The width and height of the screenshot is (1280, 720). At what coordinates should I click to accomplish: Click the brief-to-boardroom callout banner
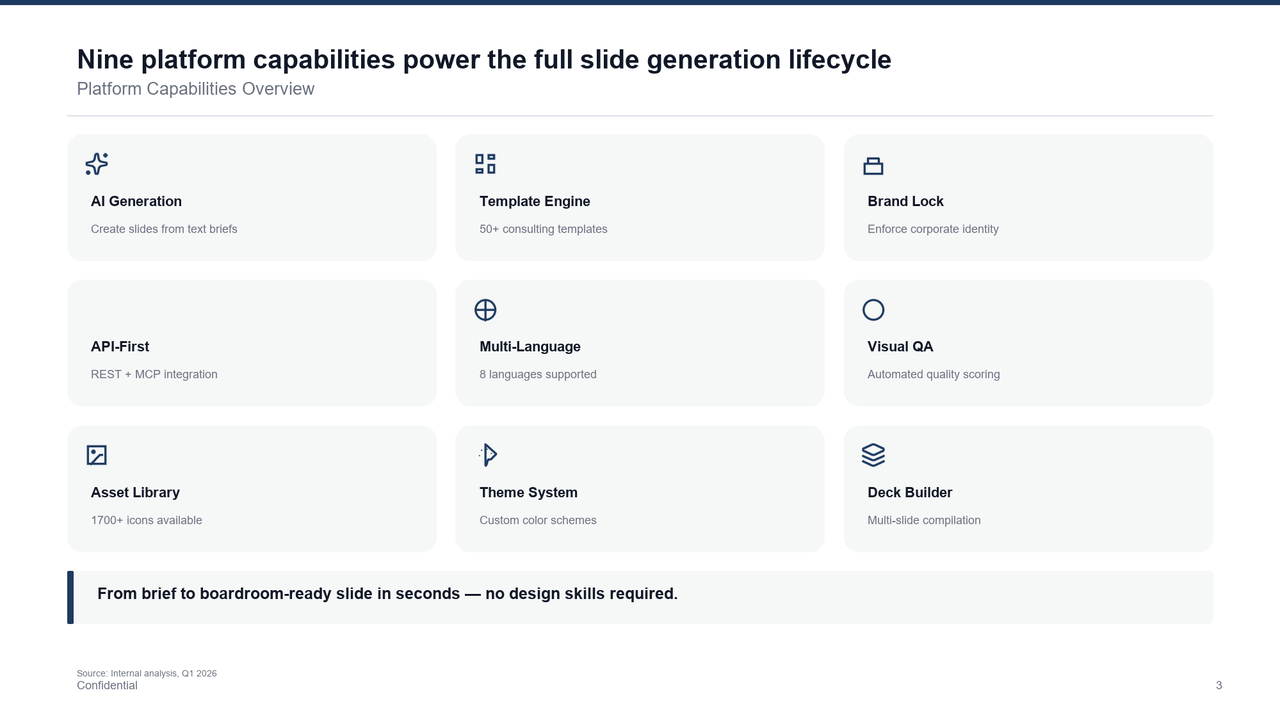click(640, 596)
